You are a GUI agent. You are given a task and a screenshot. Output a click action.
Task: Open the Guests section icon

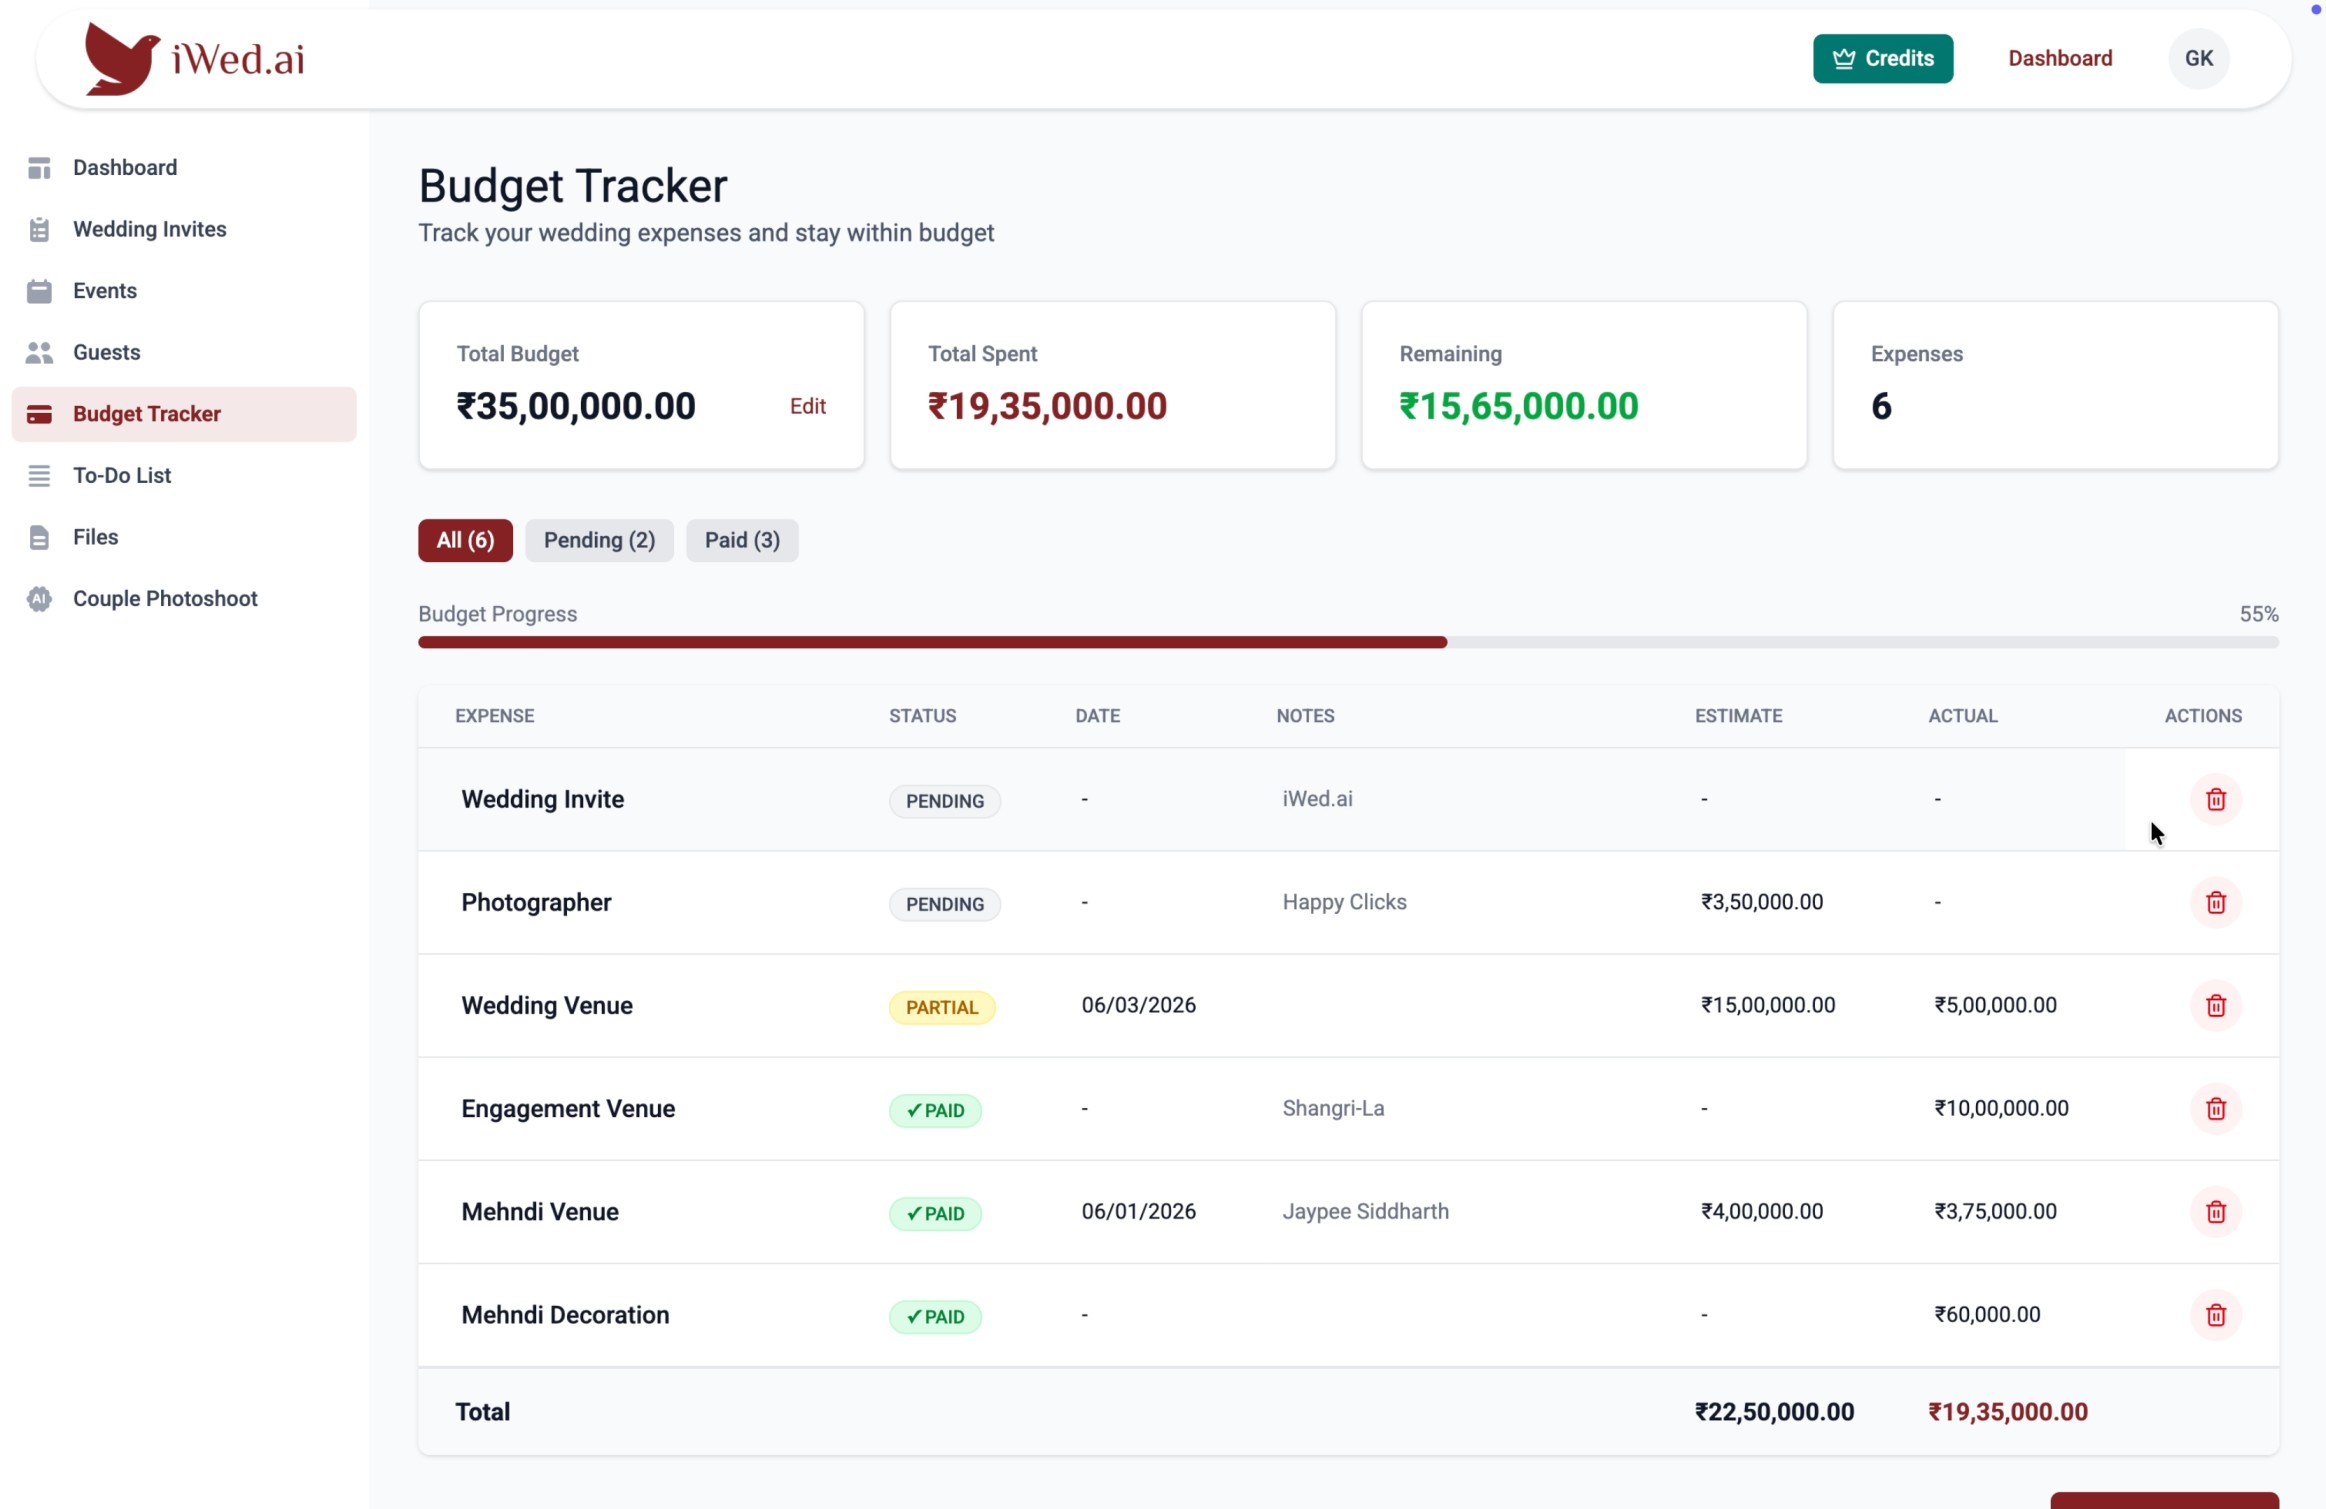[39, 352]
